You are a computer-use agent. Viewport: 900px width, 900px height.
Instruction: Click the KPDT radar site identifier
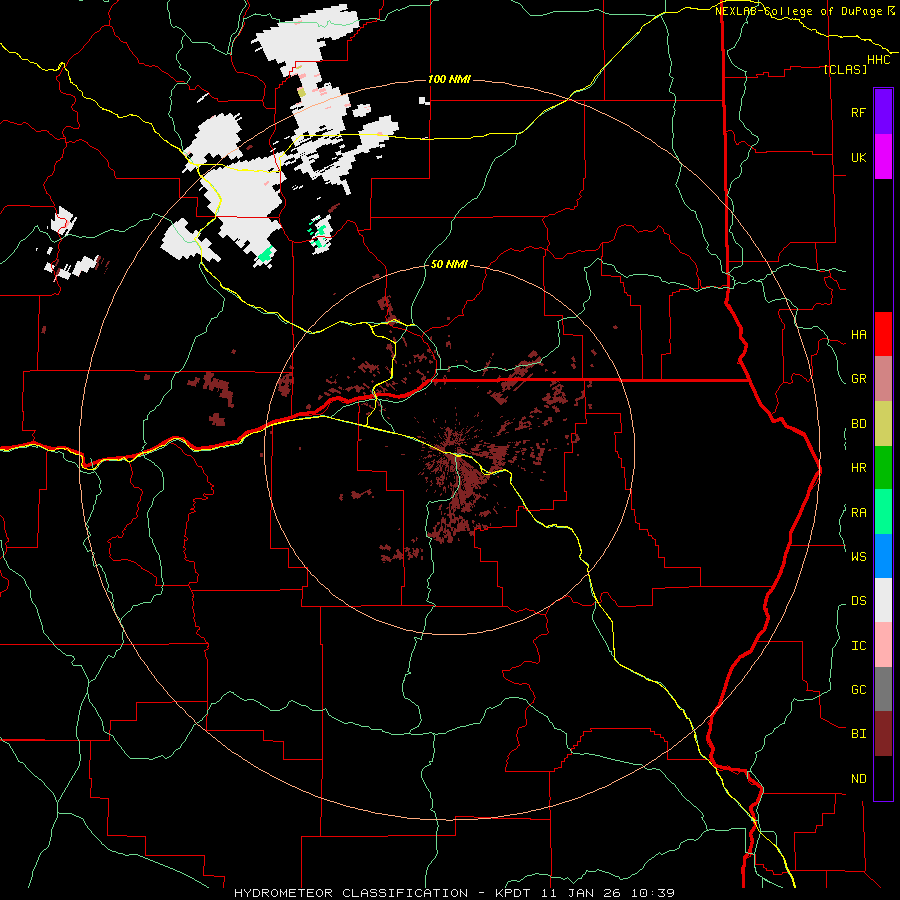pyautogui.click(x=514, y=893)
